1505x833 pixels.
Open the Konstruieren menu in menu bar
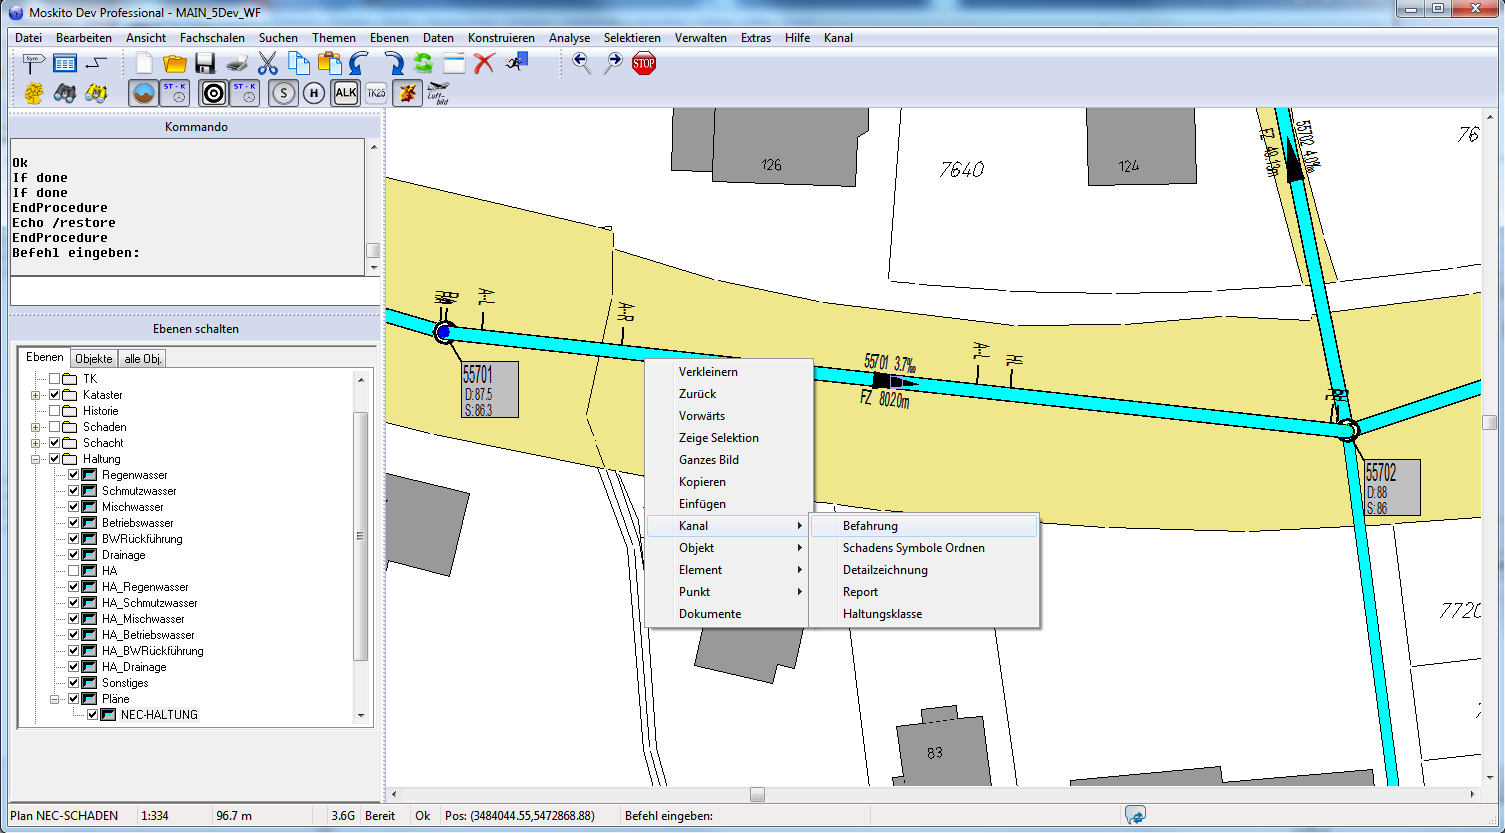(501, 38)
